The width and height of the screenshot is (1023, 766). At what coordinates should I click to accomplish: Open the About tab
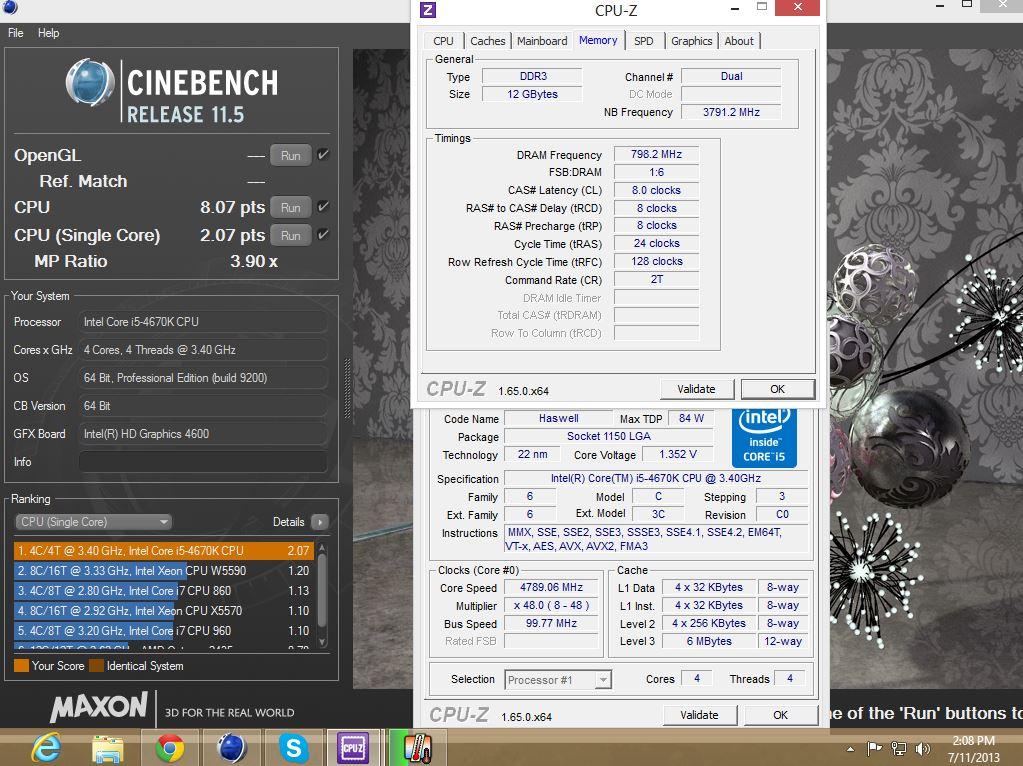[x=739, y=41]
